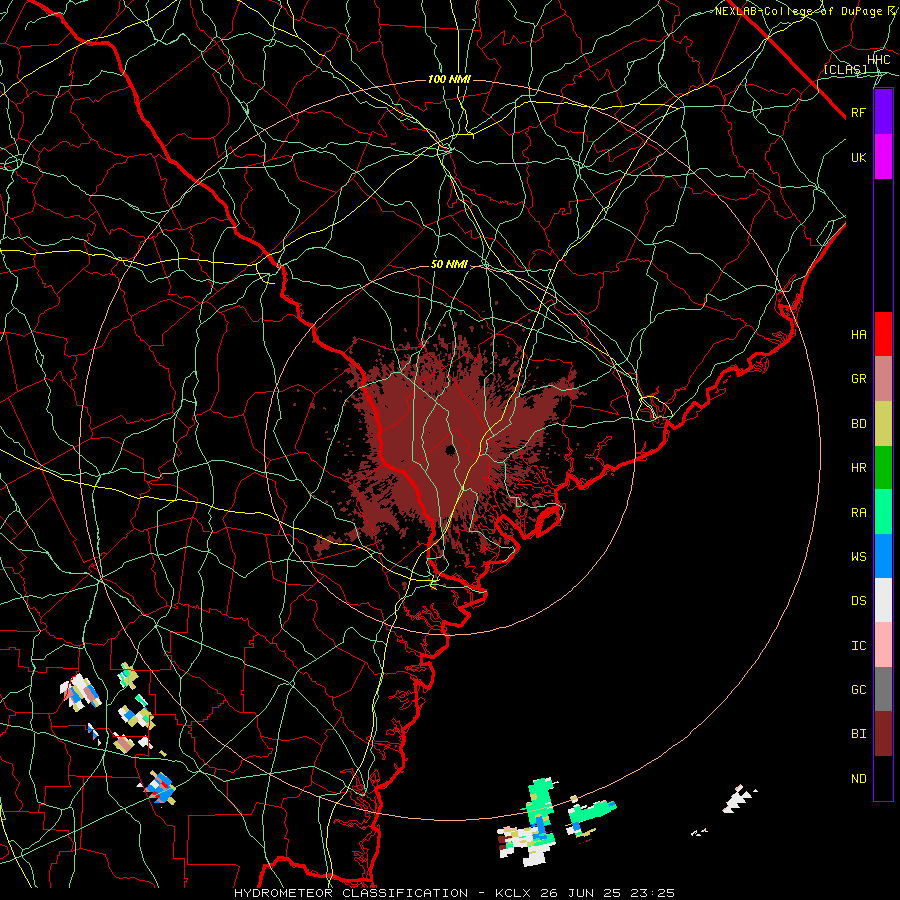Select the light pink IC legend swatch
The image size is (900, 900).
point(883,645)
